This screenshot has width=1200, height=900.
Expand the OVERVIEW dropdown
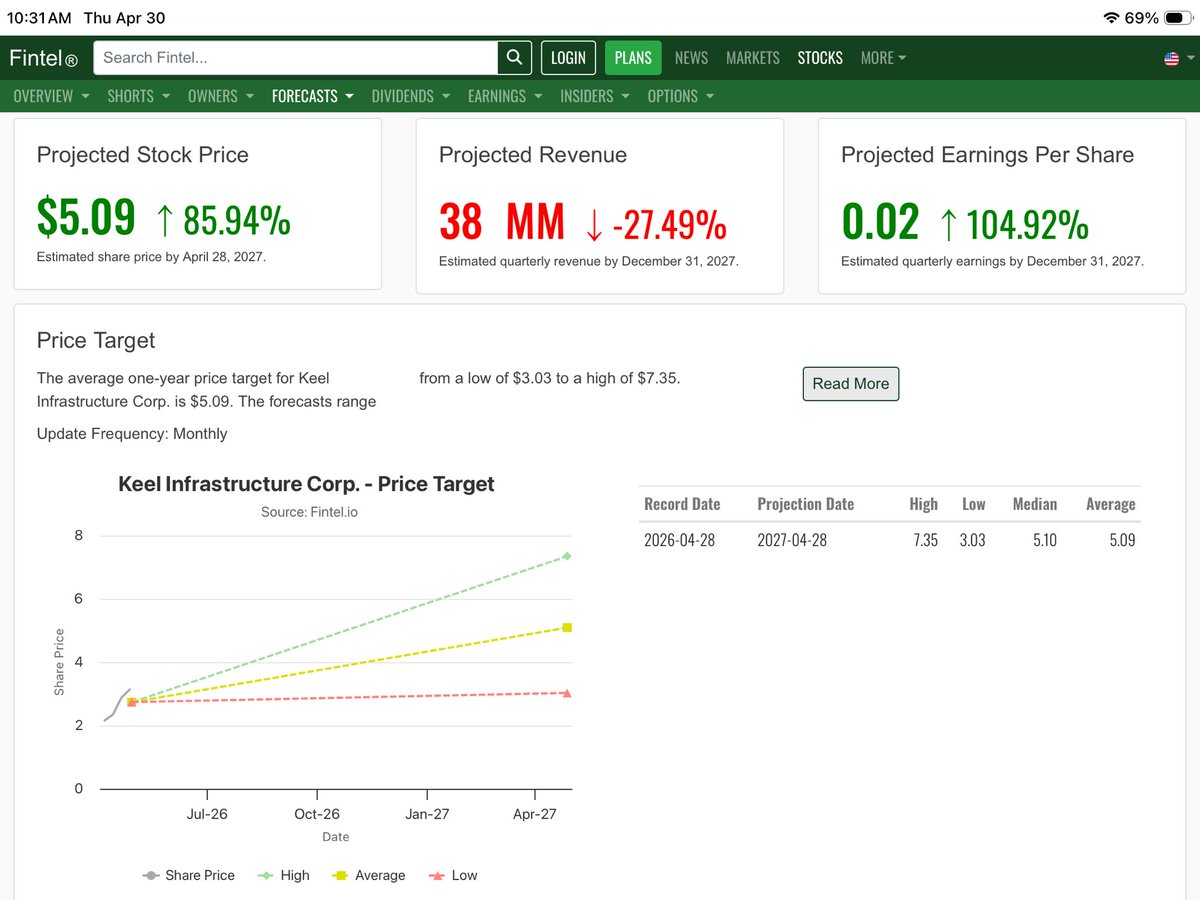click(x=51, y=96)
